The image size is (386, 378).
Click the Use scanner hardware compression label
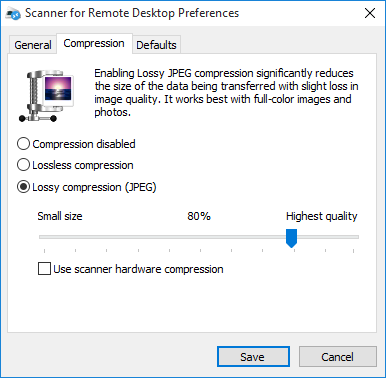point(138,269)
